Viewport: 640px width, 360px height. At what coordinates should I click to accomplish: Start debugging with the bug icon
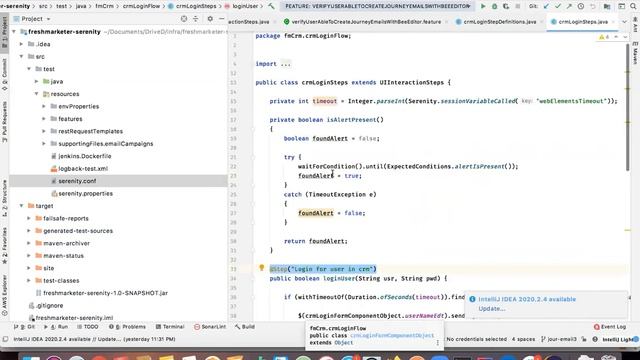click(x=495, y=7)
